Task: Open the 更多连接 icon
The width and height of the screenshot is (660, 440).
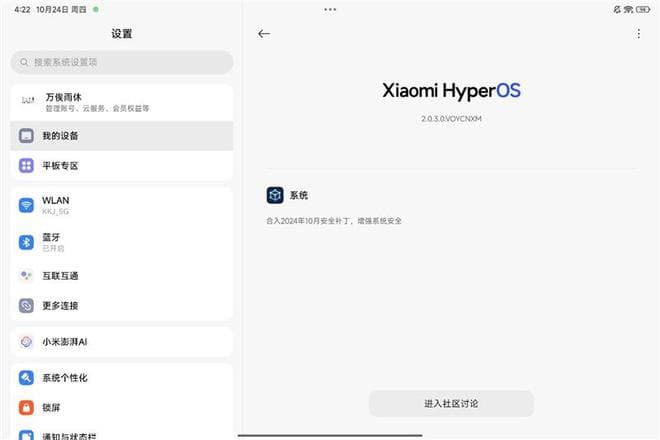Action: [x=27, y=305]
